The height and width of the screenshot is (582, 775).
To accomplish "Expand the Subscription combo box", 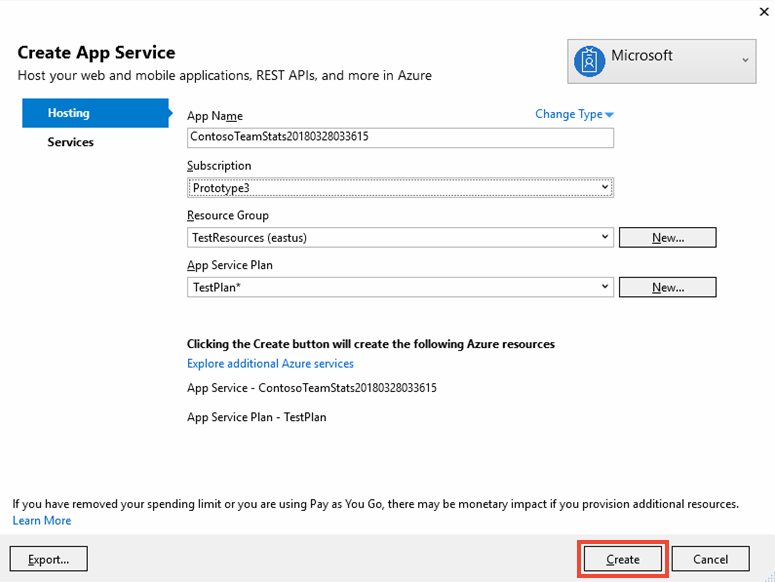I will (400, 188).
